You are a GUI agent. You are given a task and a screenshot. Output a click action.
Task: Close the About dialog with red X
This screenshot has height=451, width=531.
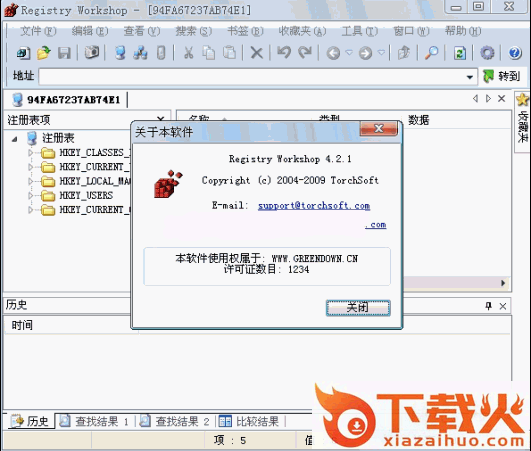[x=379, y=129]
